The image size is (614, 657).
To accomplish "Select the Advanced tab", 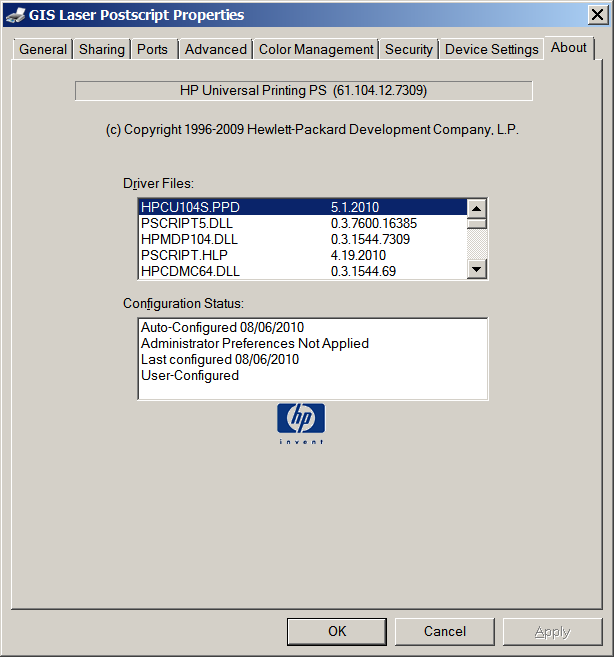I will click(x=216, y=49).
